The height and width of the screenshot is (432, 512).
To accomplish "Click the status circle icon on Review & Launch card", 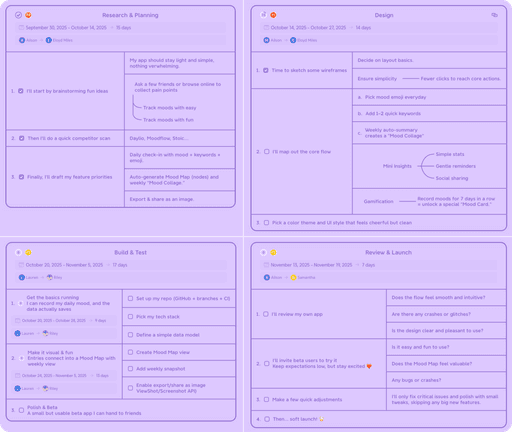I will coord(263,252).
